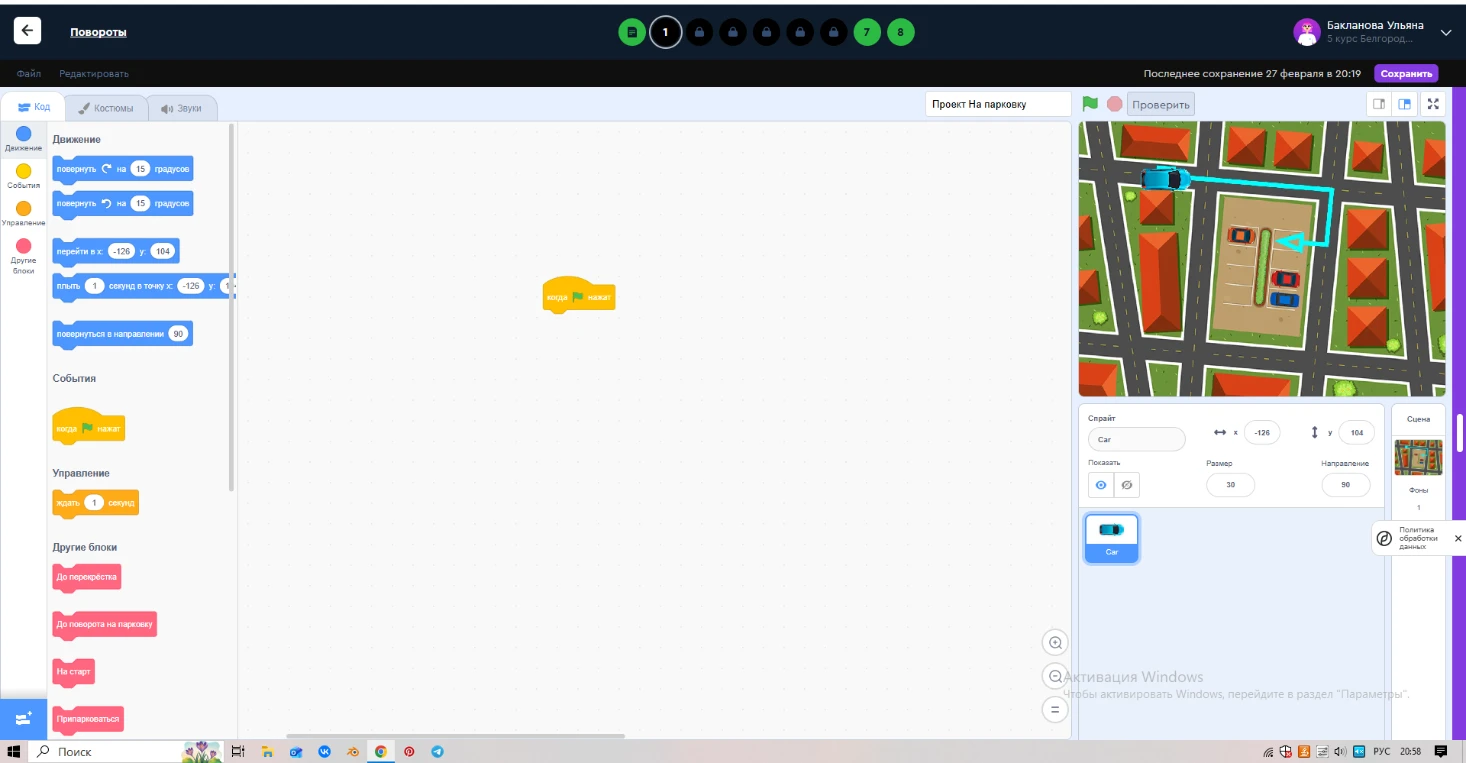The image size is (1466, 763).
Task: Switch to the Код tab
Action: click(x=34, y=107)
